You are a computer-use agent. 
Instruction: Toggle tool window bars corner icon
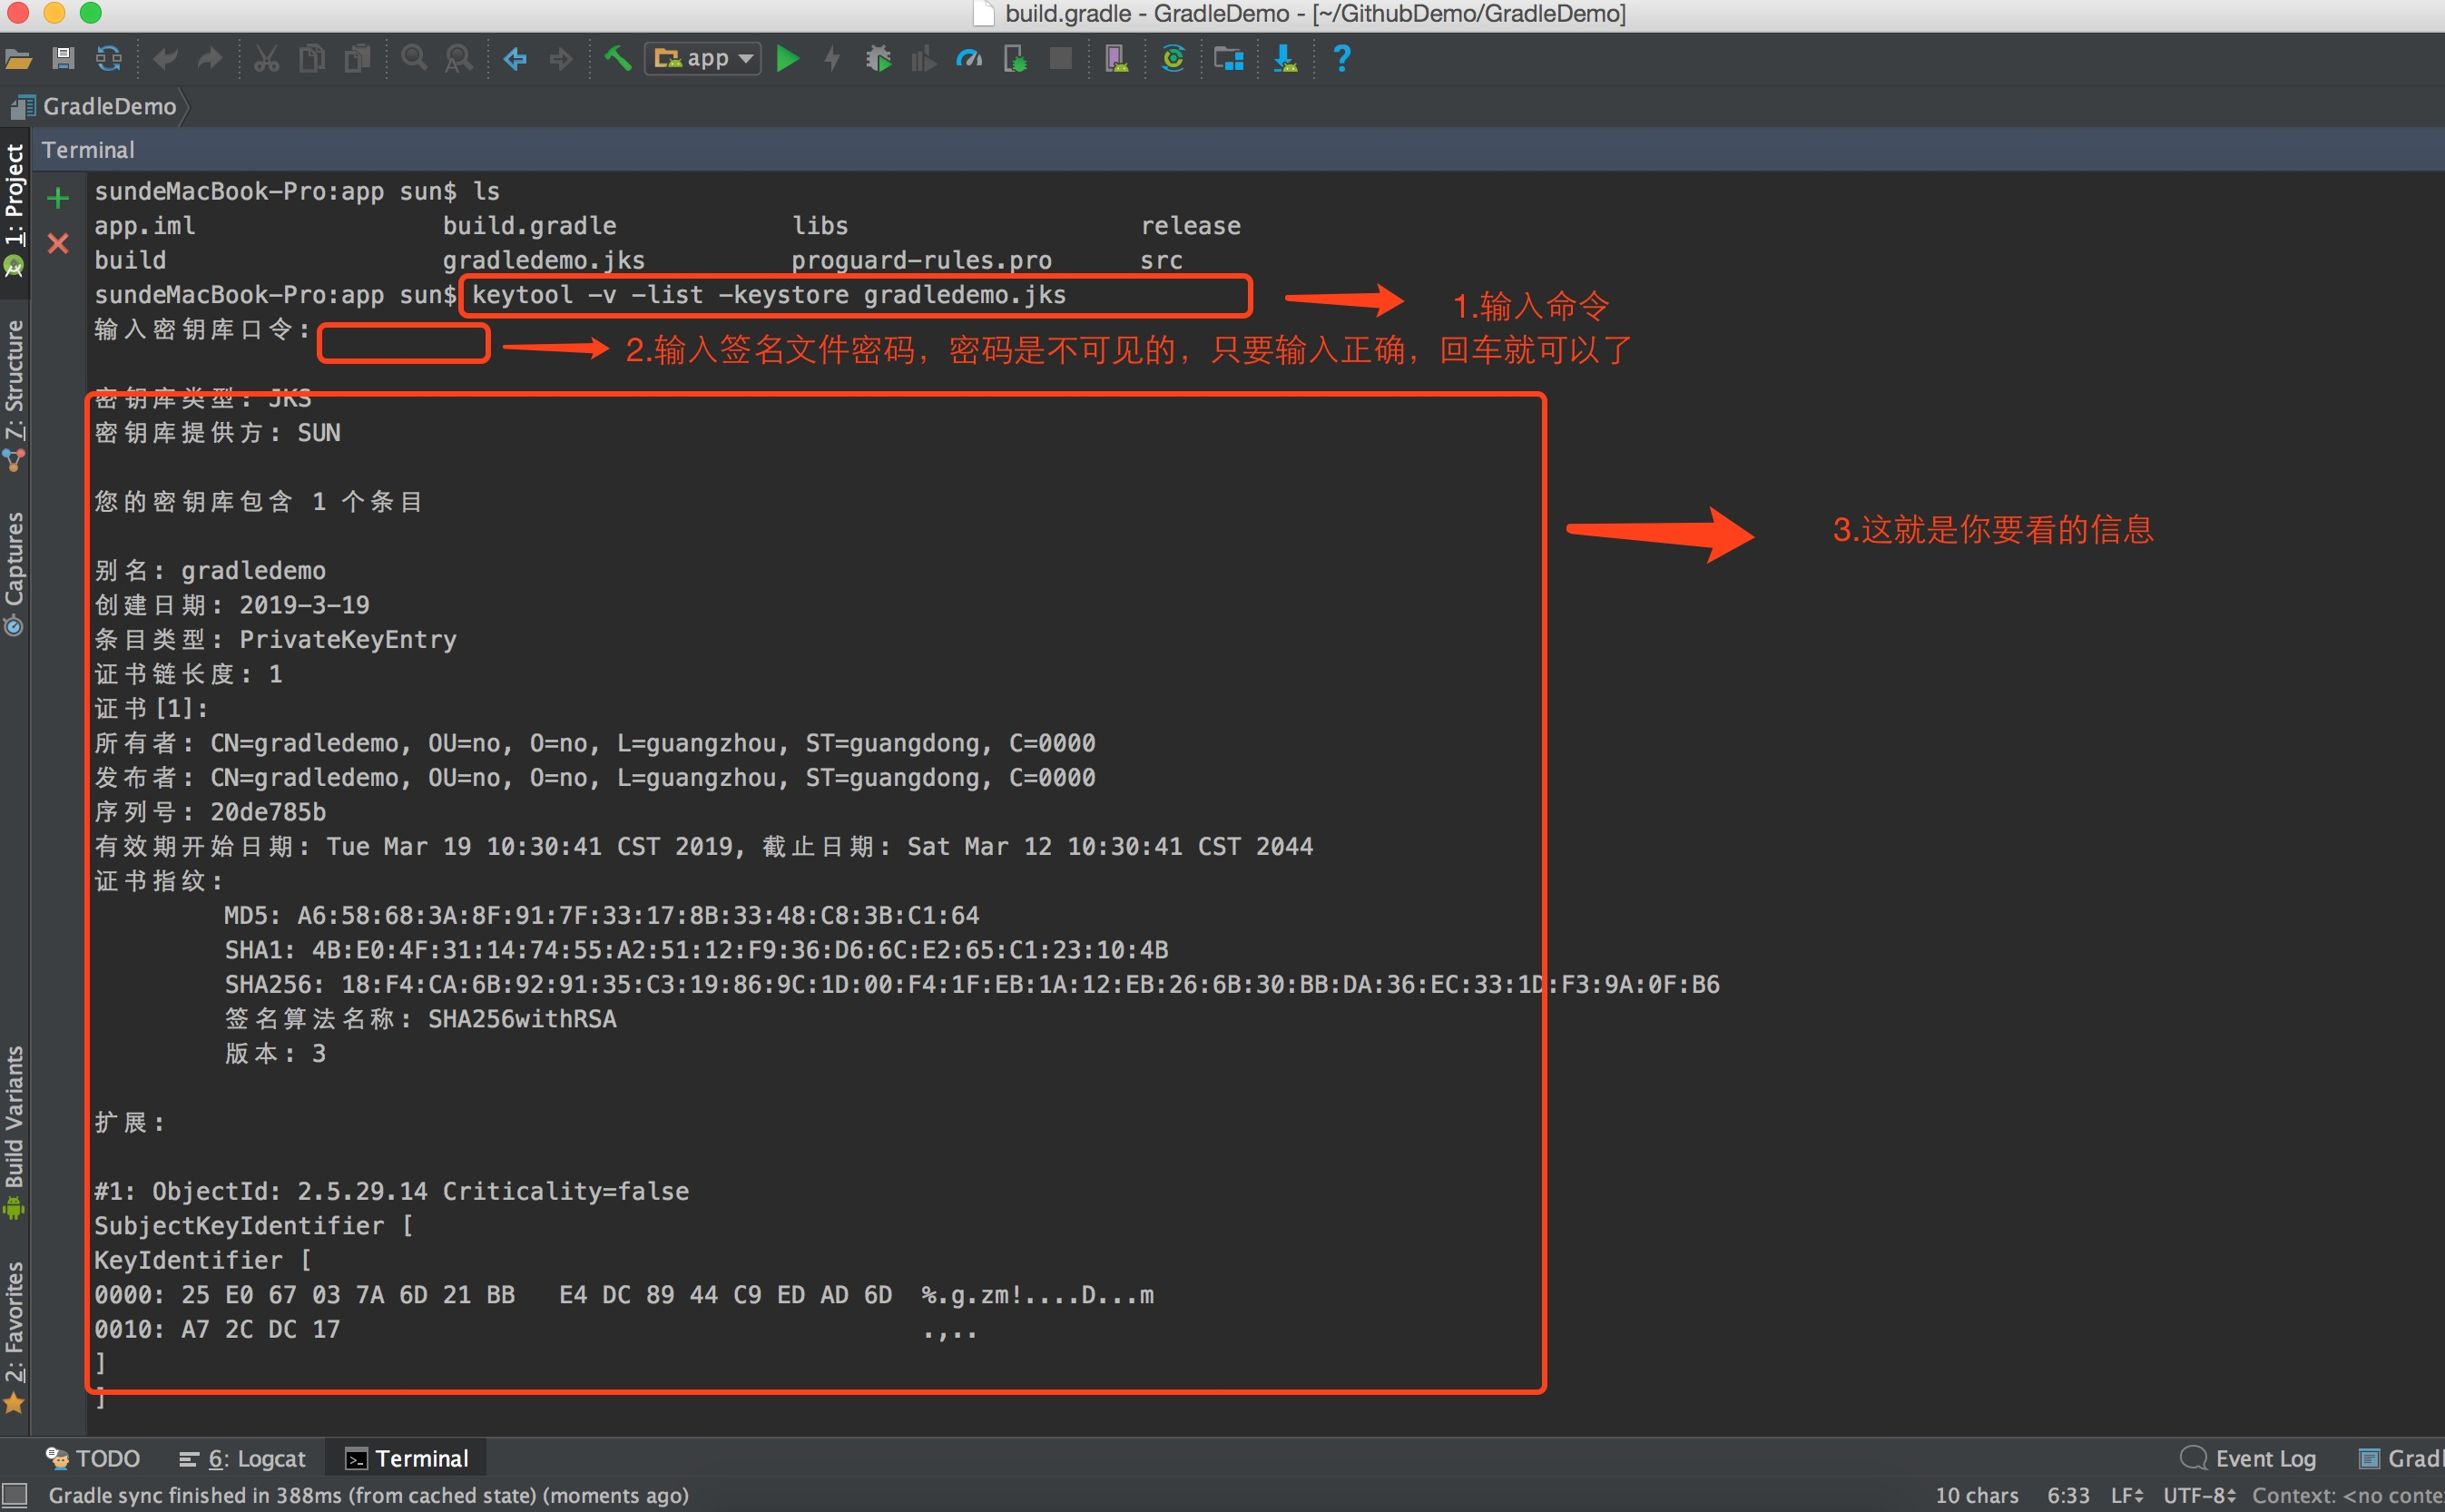(x=14, y=1495)
